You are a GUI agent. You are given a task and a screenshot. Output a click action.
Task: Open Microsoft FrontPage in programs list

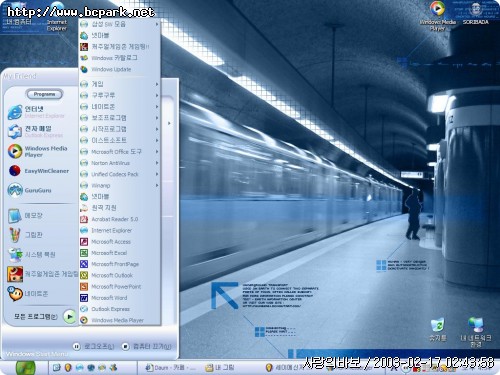pos(109,264)
